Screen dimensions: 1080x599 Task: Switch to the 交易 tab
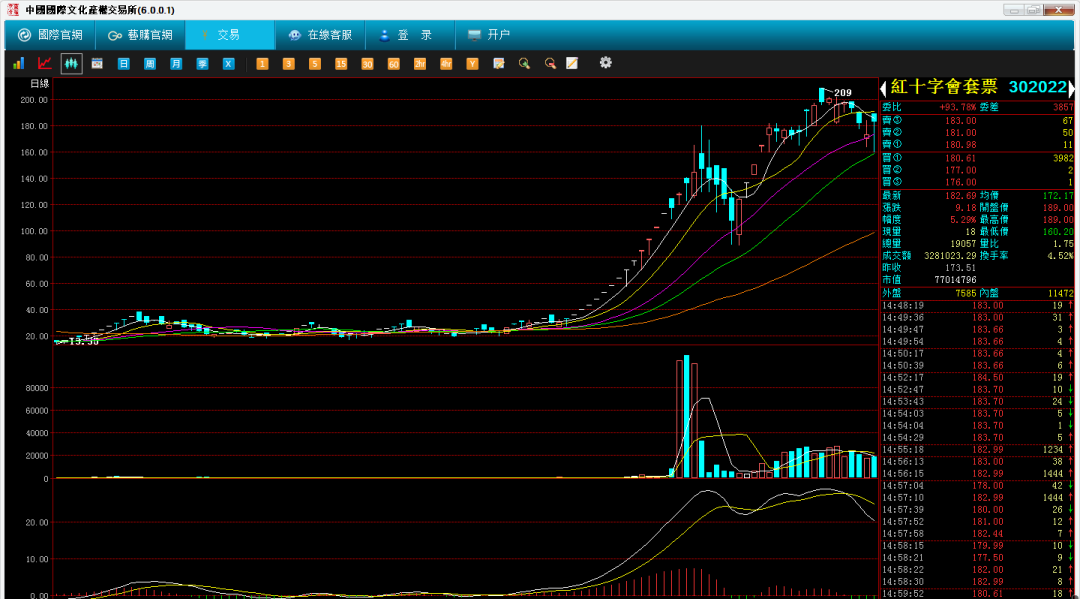click(x=229, y=34)
